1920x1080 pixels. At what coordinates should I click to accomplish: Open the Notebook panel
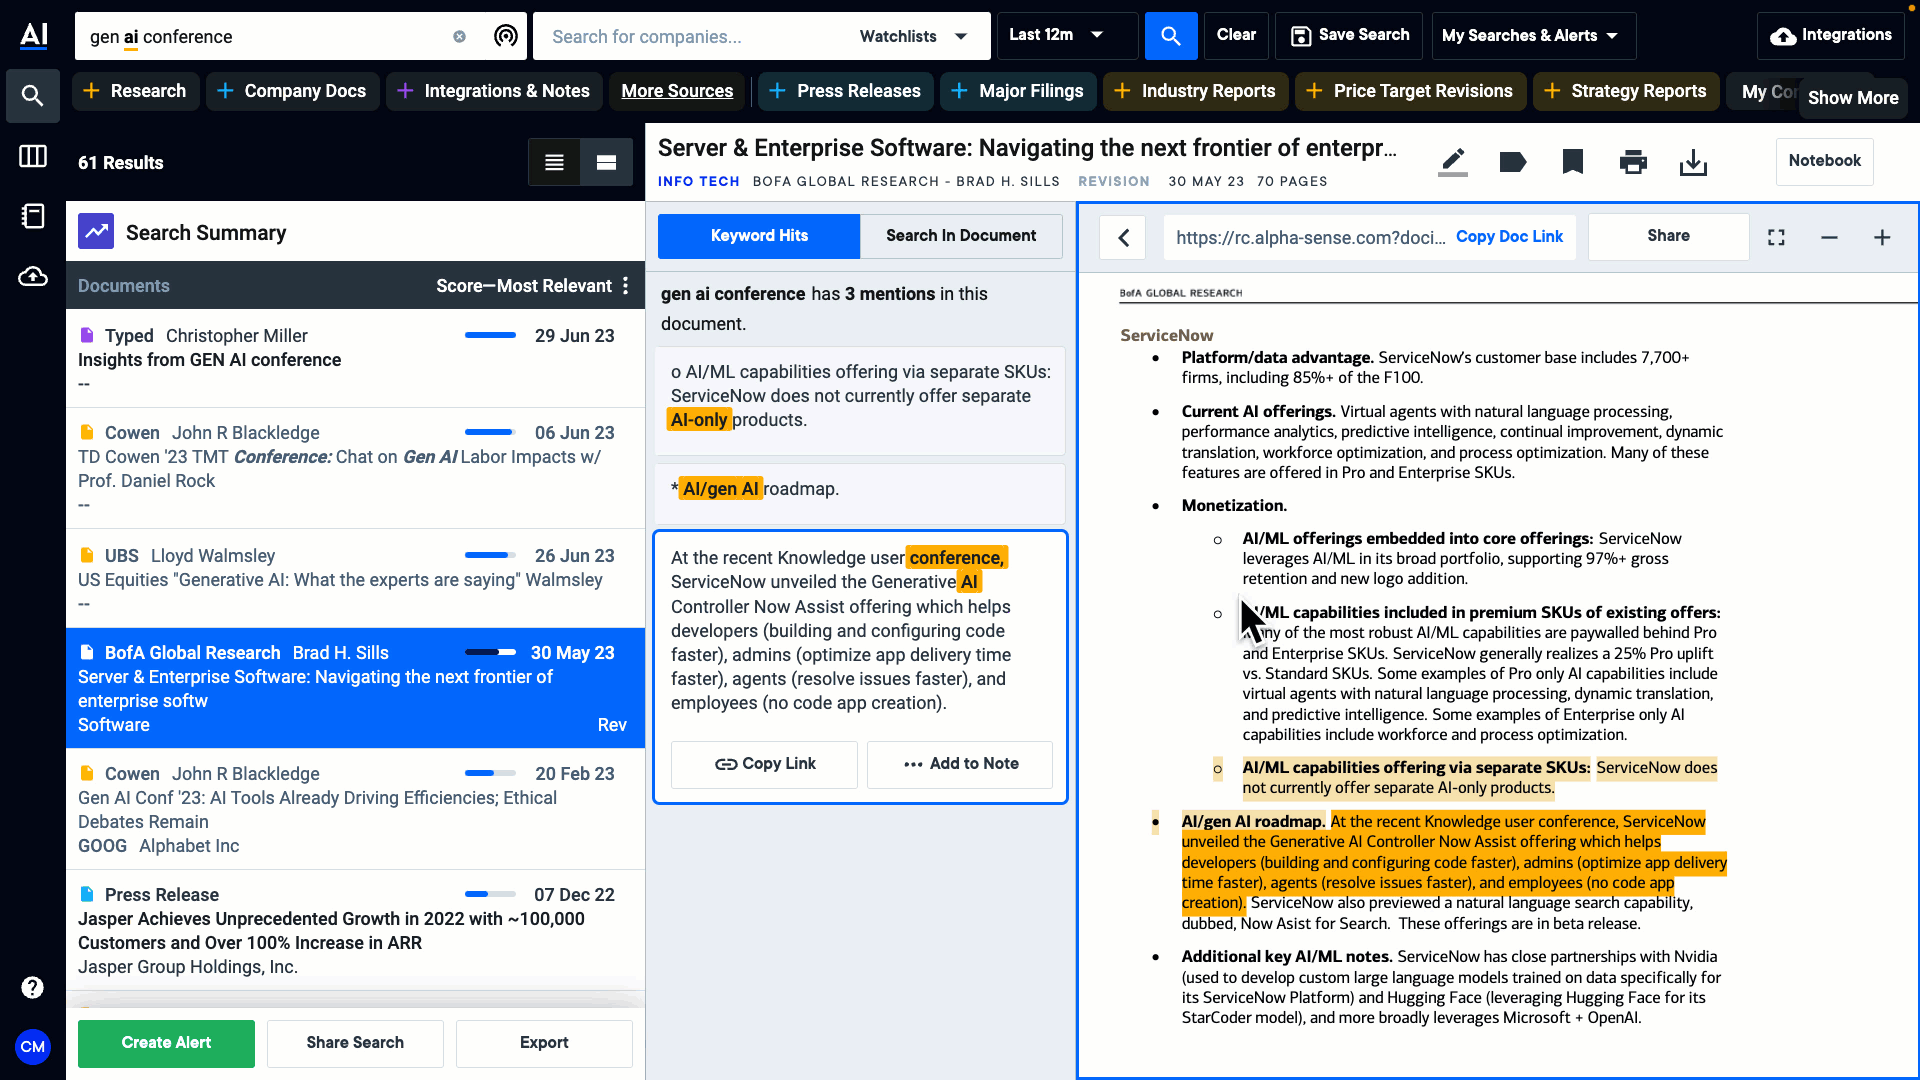click(x=1824, y=161)
